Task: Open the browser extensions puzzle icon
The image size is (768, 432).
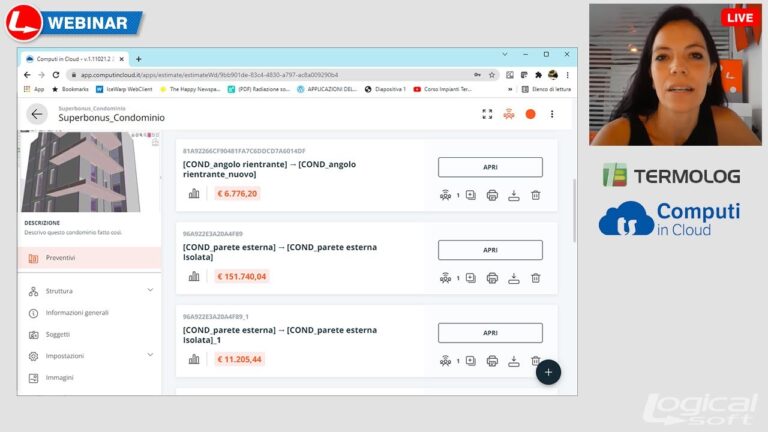Action: (538, 75)
